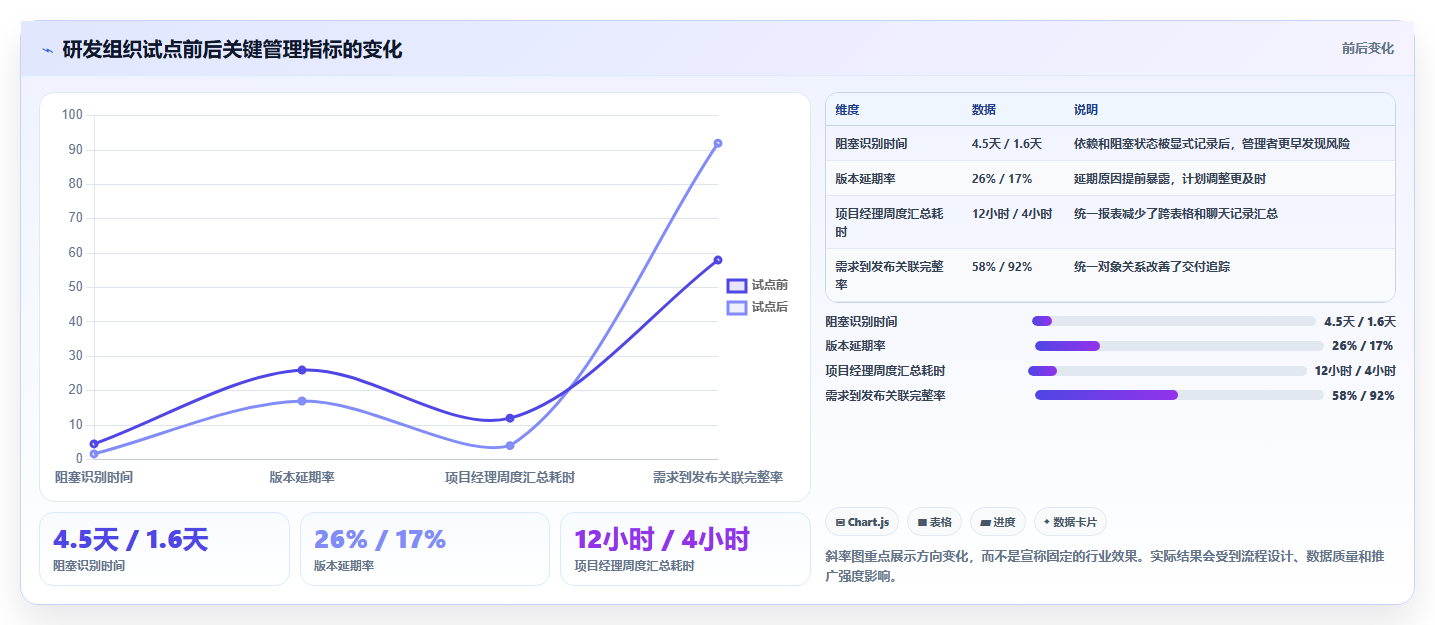Click the 项目经理周度汇总耗时 progress bar
Image resolution: width=1435 pixels, height=625 pixels.
(x=1167, y=371)
